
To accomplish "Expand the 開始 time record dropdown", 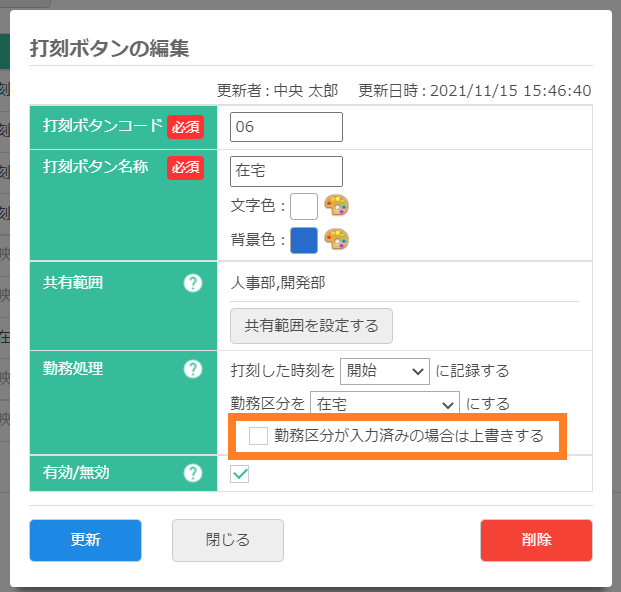I will 385,371.
